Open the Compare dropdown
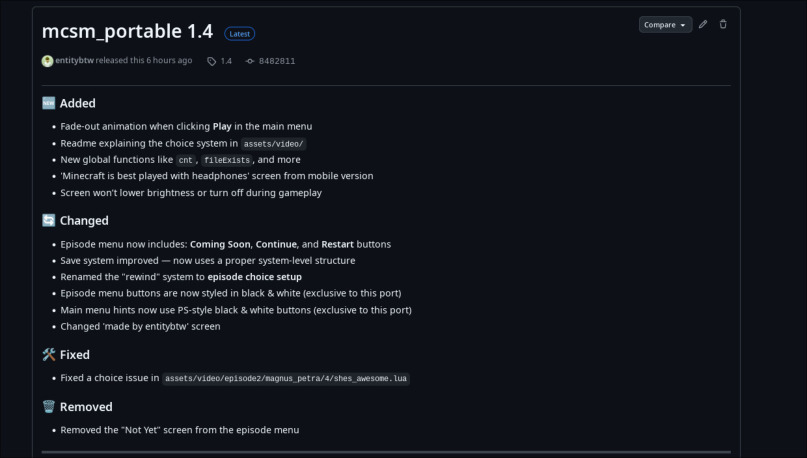The image size is (807, 458). pos(665,24)
